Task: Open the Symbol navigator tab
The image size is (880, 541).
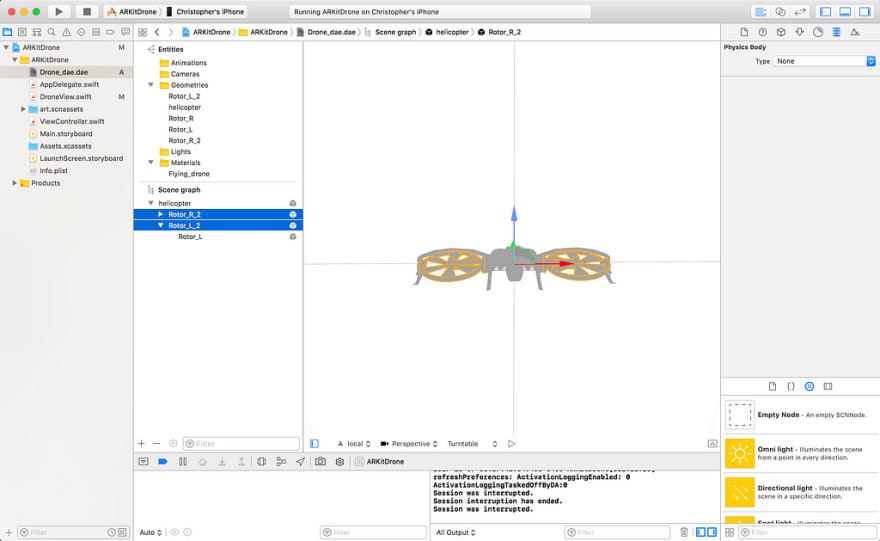Action: (x=37, y=32)
